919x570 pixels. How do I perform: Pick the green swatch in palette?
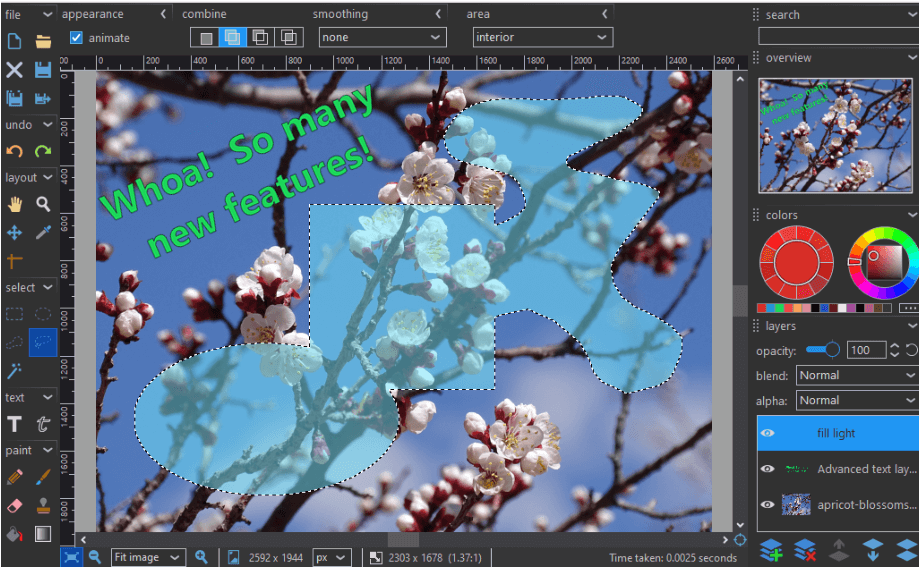pyautogui.click(x=779, y=308)
